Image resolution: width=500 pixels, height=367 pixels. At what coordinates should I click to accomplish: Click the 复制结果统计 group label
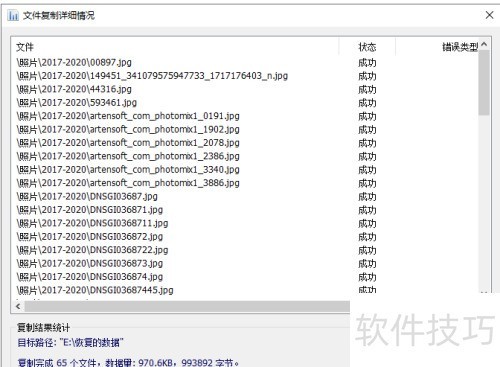pyautogui.click(x=43, y=328)
